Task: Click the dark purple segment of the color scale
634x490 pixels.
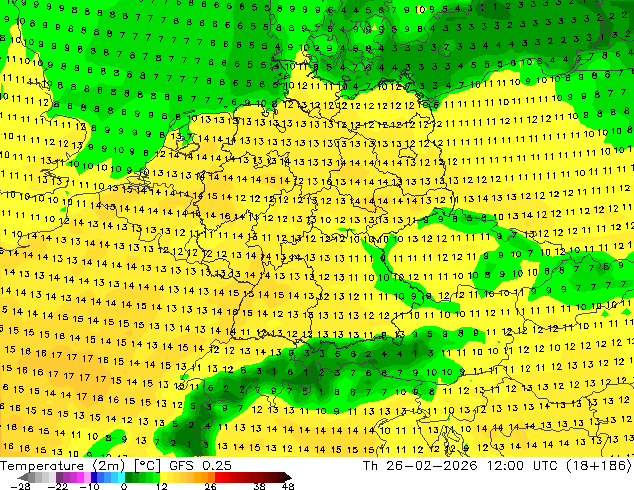Action: click(x=59, y=477)
